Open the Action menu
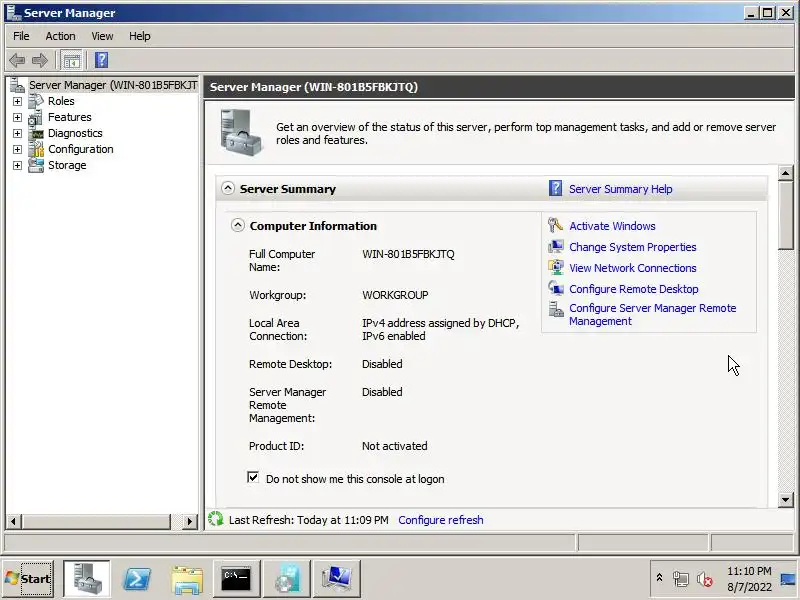 point(60,36)
